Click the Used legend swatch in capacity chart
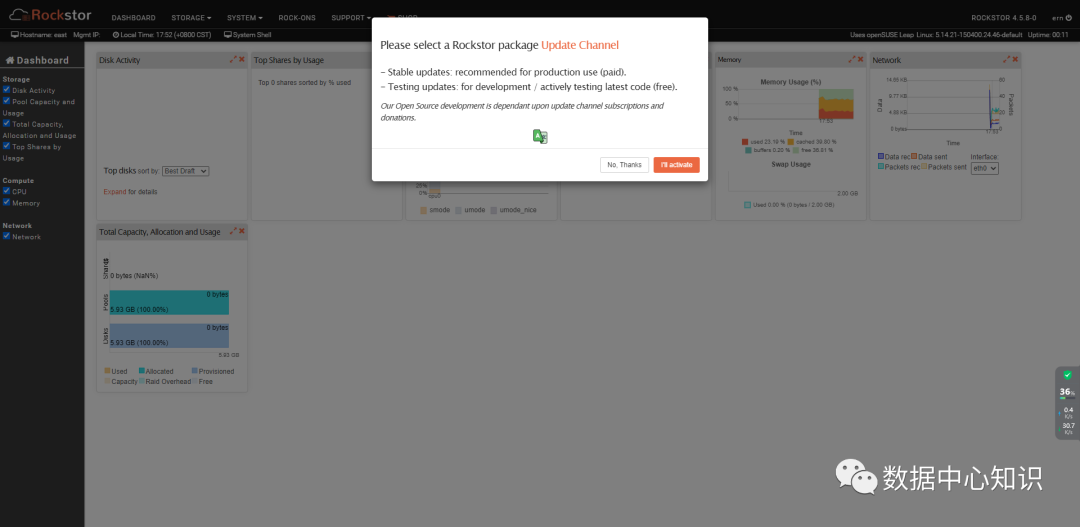This screenshot has width=1080, height=527. 107,371
